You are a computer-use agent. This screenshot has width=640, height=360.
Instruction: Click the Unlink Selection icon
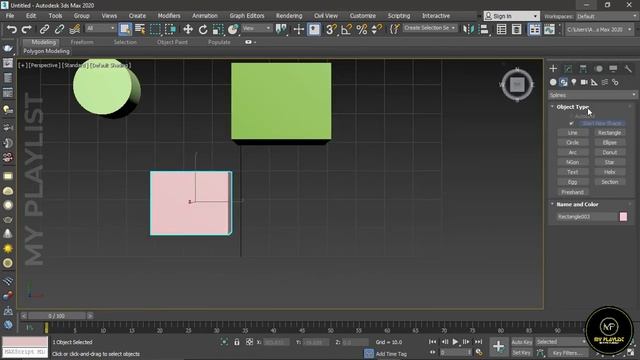(x=59, y=29)
